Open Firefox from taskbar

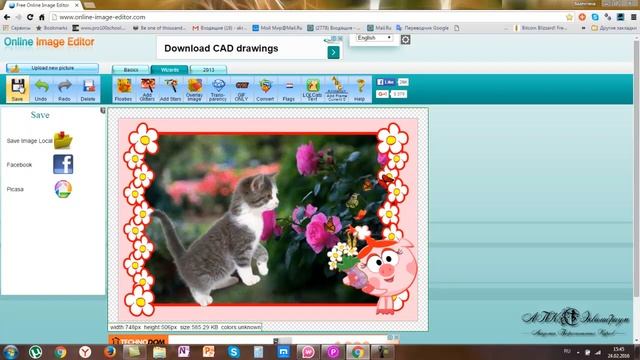click(109, 352)
